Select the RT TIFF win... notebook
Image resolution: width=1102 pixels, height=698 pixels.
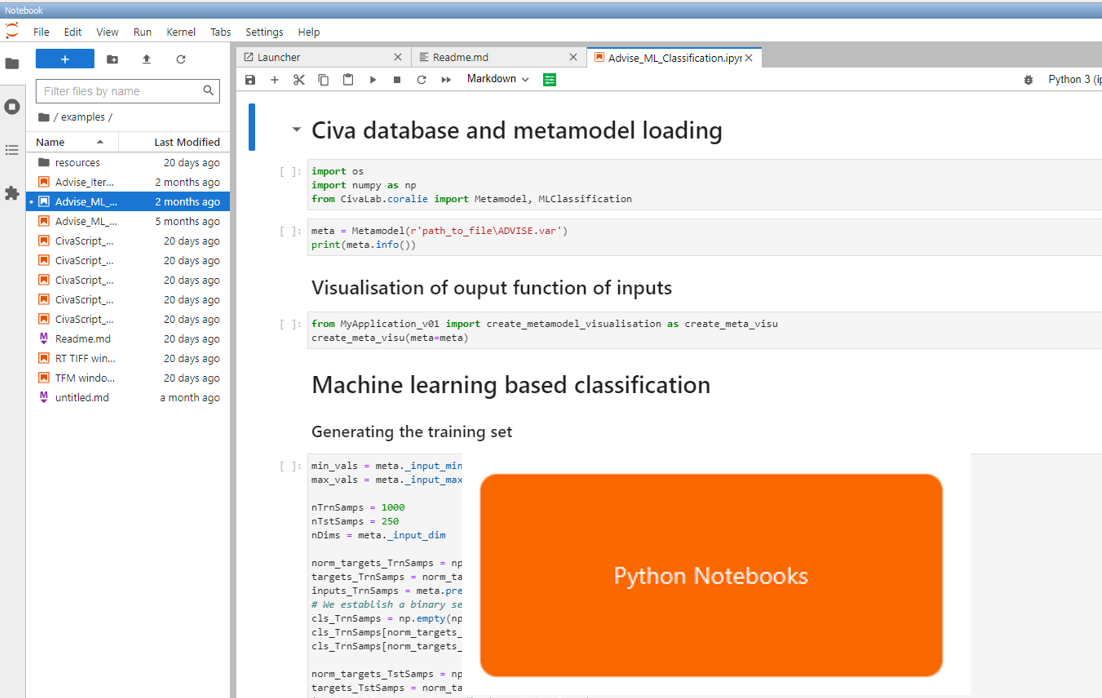[128, 358]
